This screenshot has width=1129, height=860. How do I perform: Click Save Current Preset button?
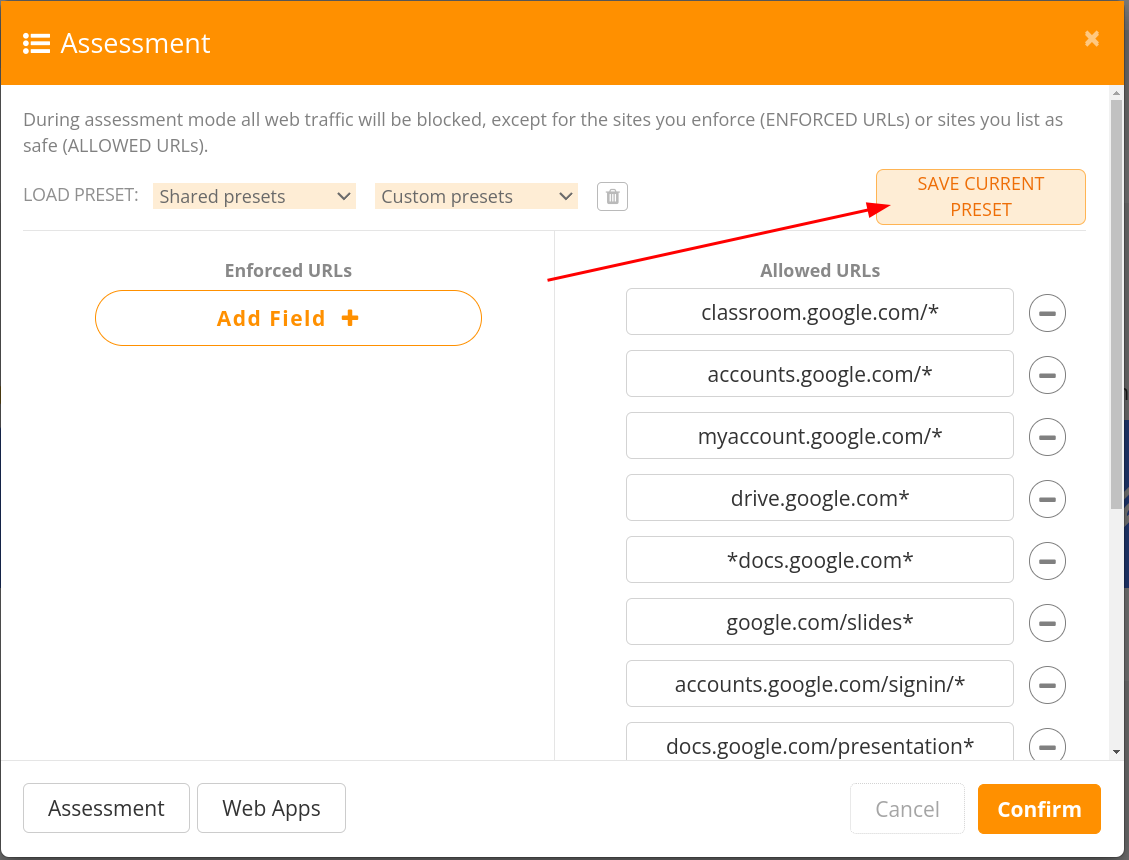pyautogui.click(x=981, y=197)
